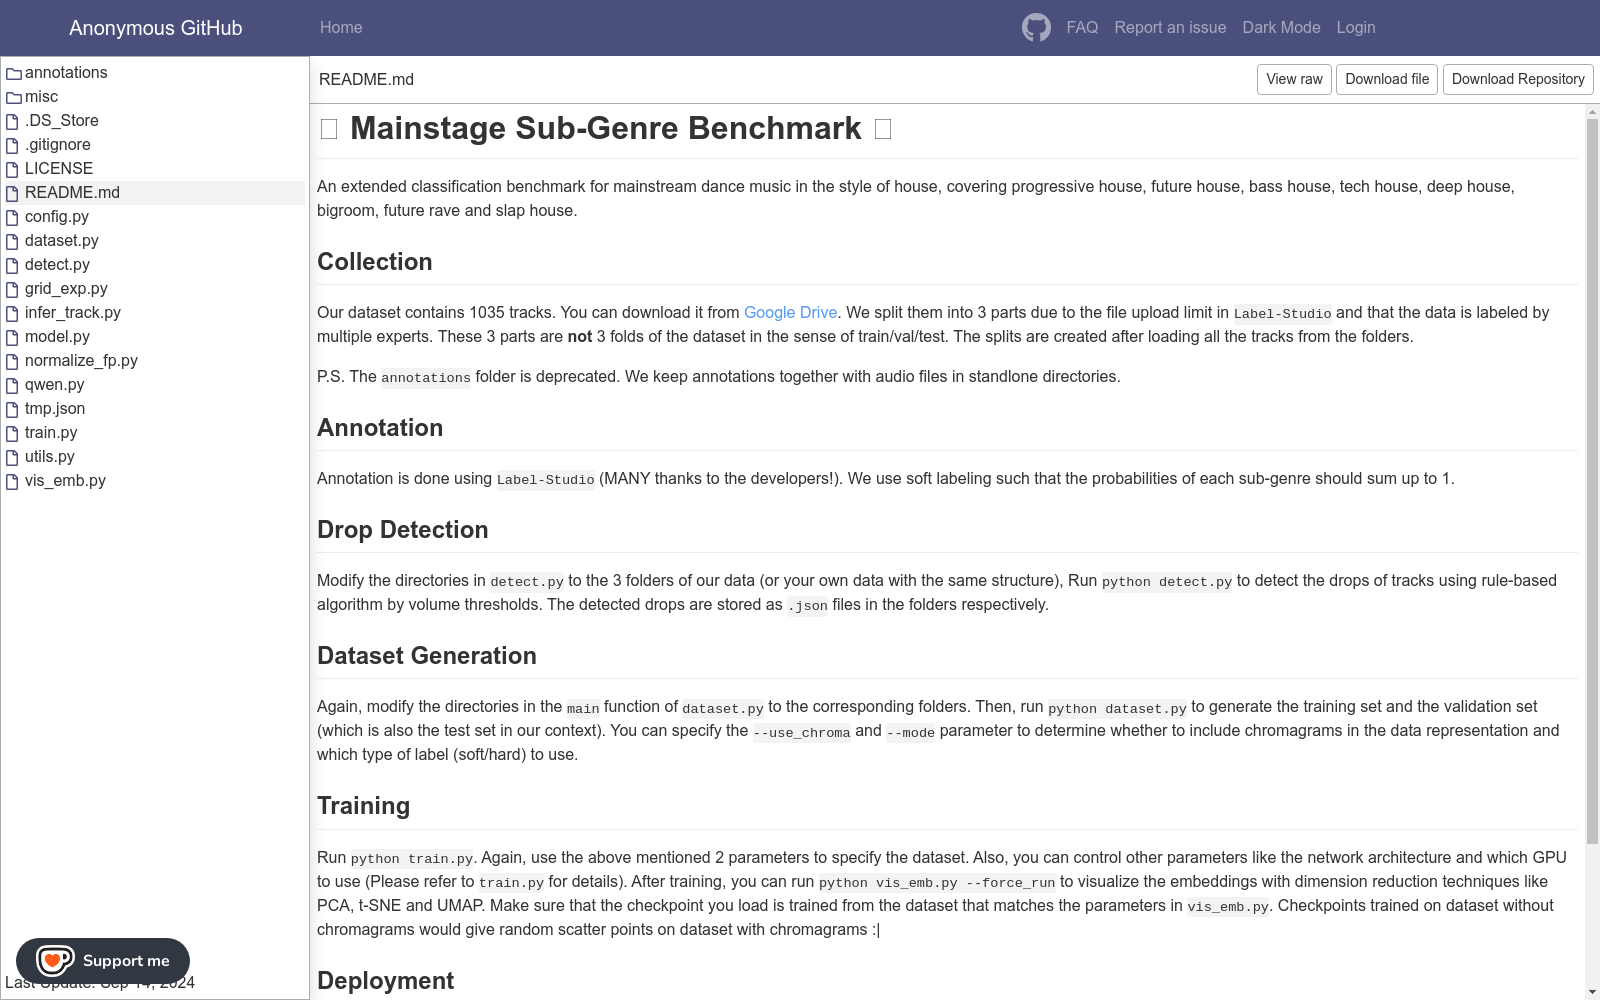
Task: Open grid_exp.py in the file tree
Action: click(x=66, y=289)
